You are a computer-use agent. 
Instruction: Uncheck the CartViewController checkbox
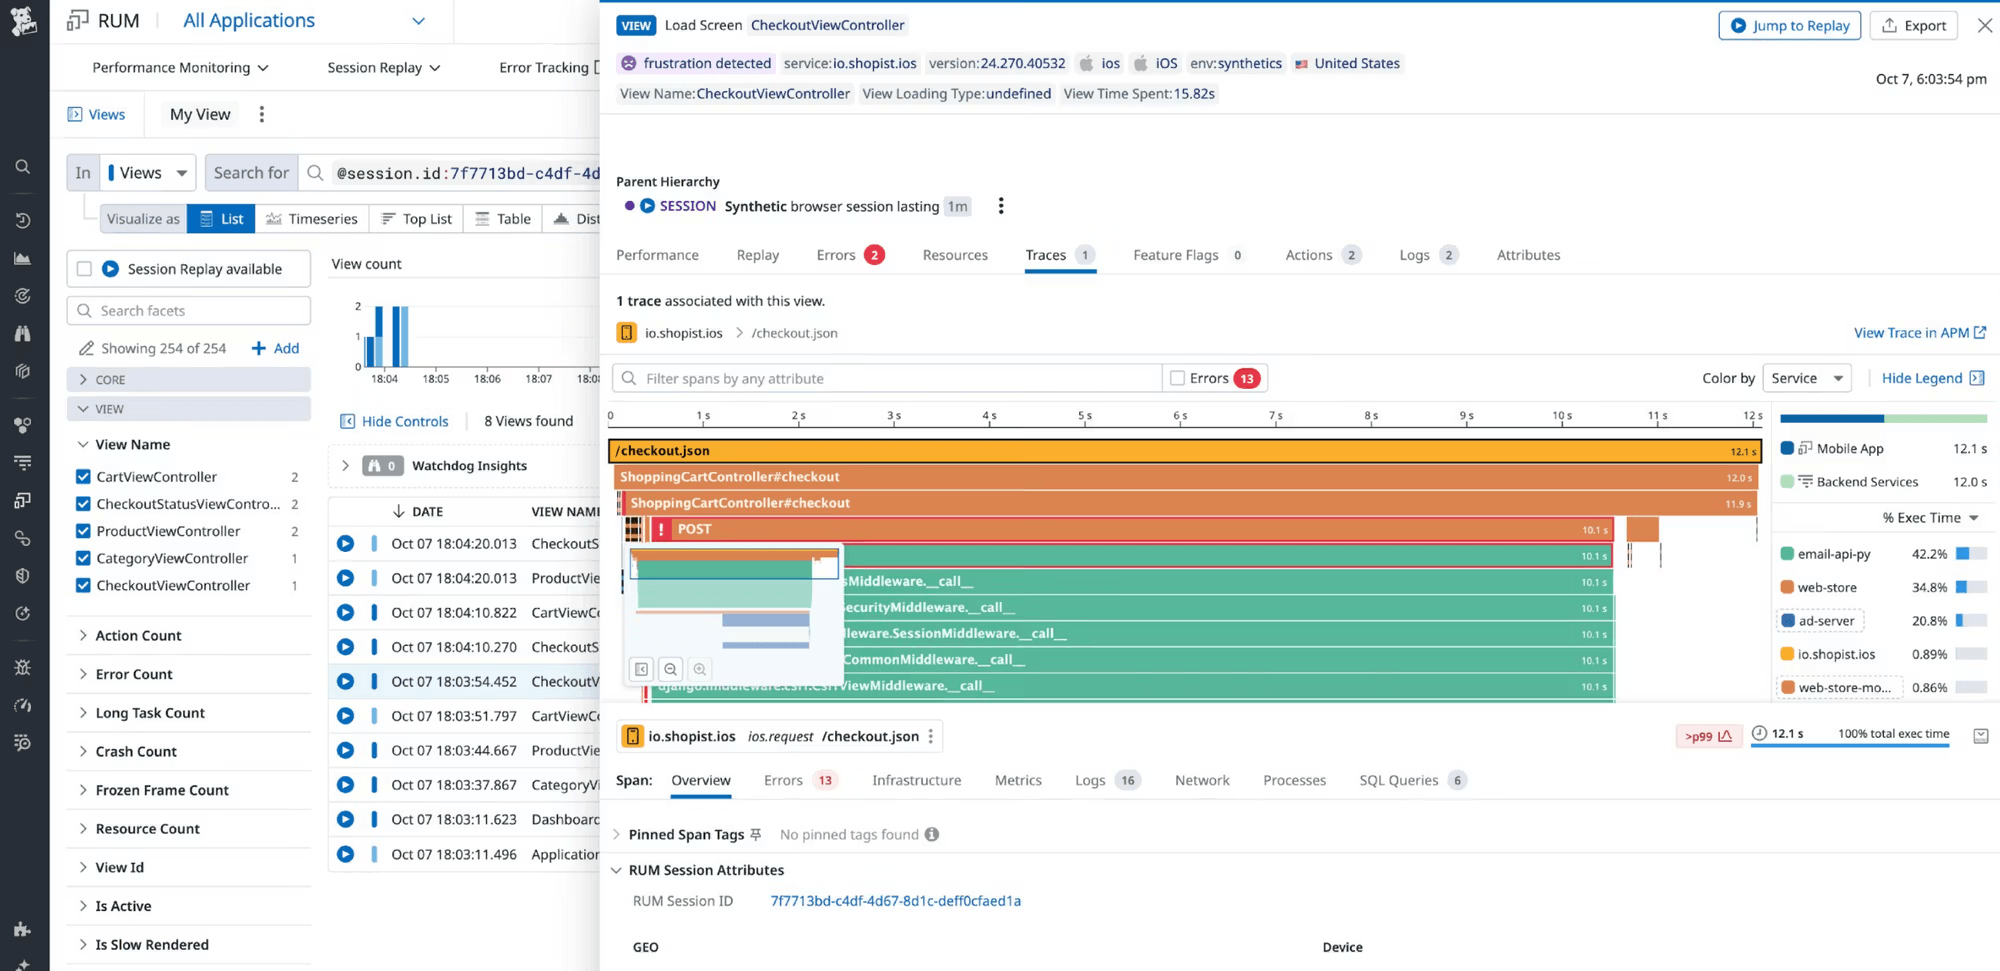(84, 477)
